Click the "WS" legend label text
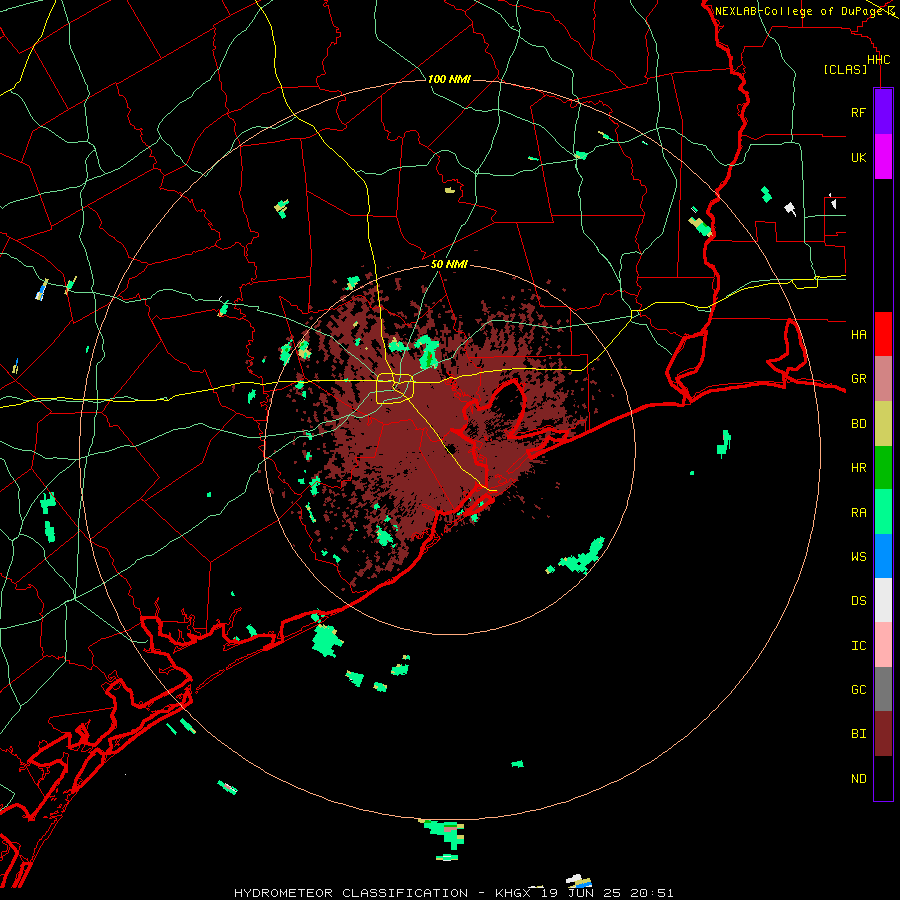 point(859,556)
